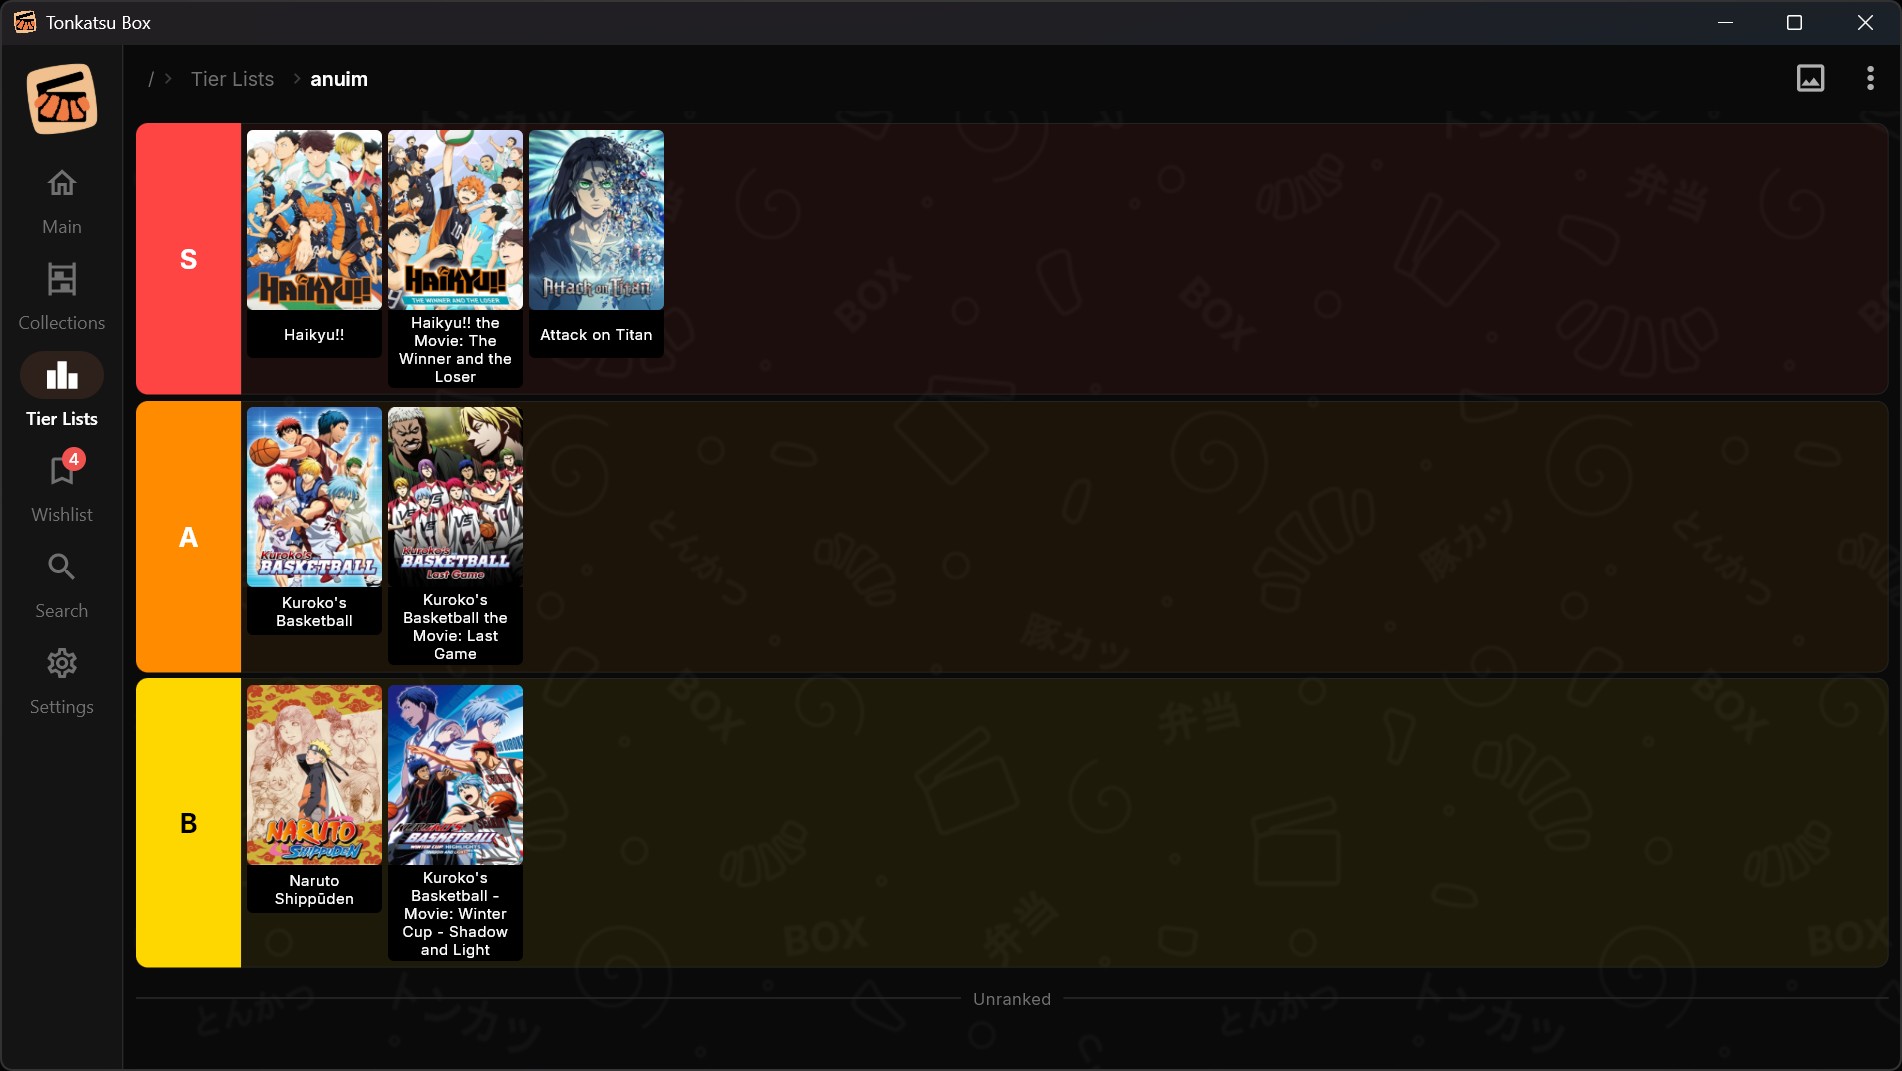Open the Settings page

click(x=60, y=678)
